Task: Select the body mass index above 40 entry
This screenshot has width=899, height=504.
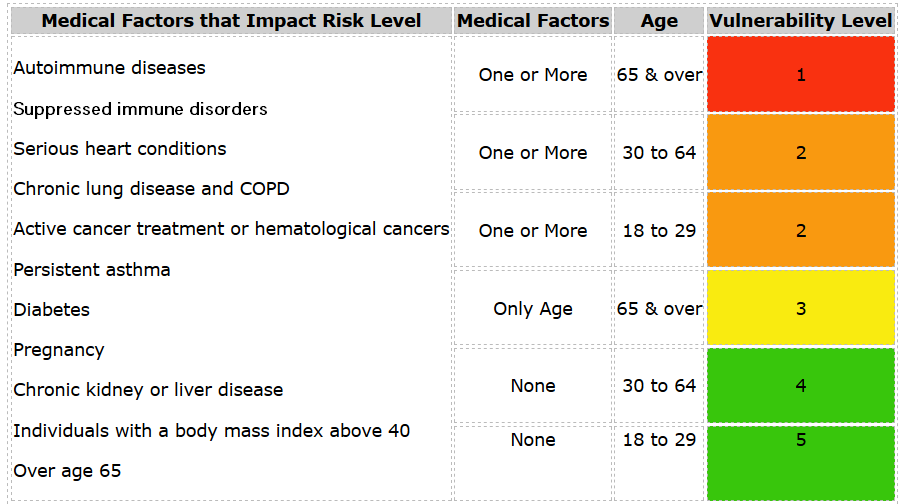Action: click(x=211, y=431)
